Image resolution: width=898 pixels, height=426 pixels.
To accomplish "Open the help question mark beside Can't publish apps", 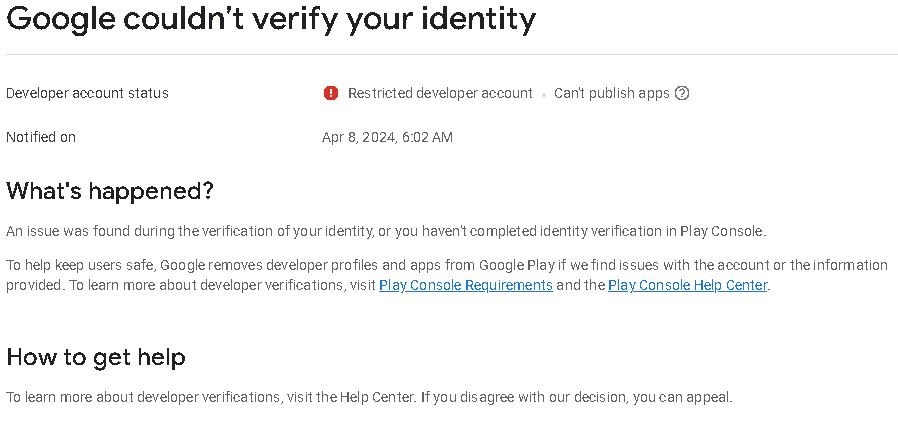I will pos(682,93).
